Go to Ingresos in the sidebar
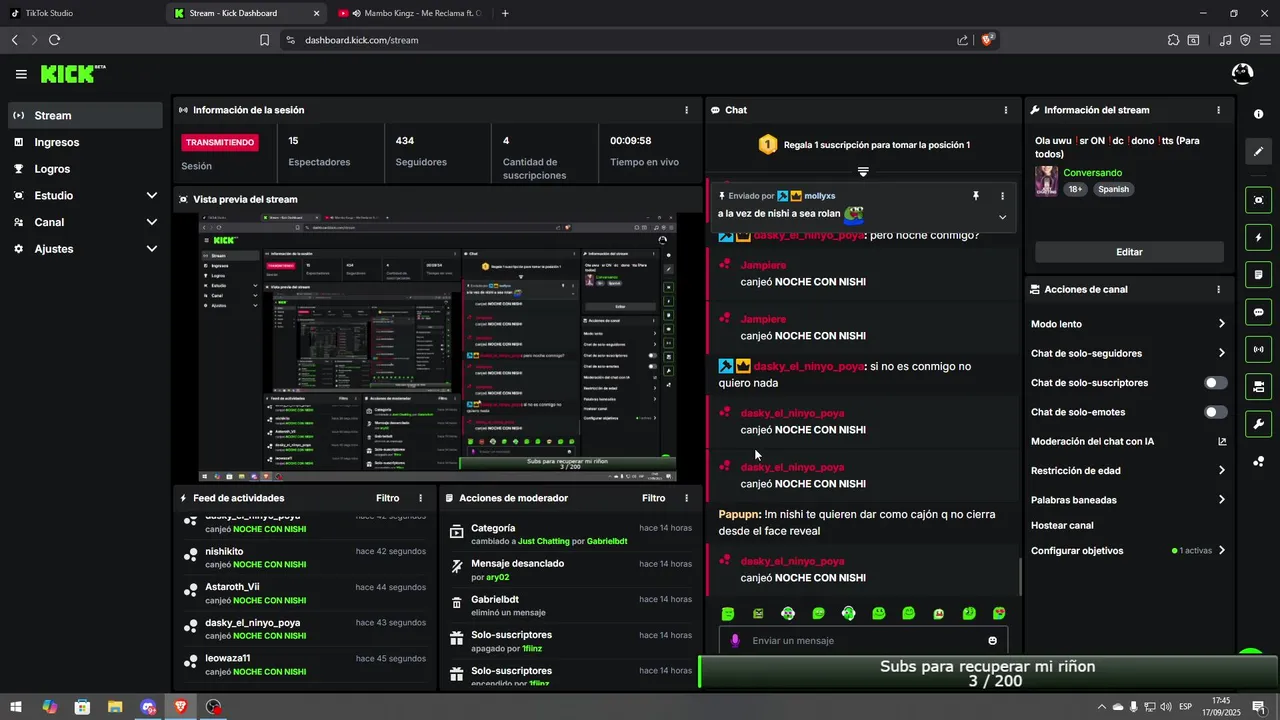Image resolution: width=1280 pixels, height=720 pixels. click(x=85, y=142)
